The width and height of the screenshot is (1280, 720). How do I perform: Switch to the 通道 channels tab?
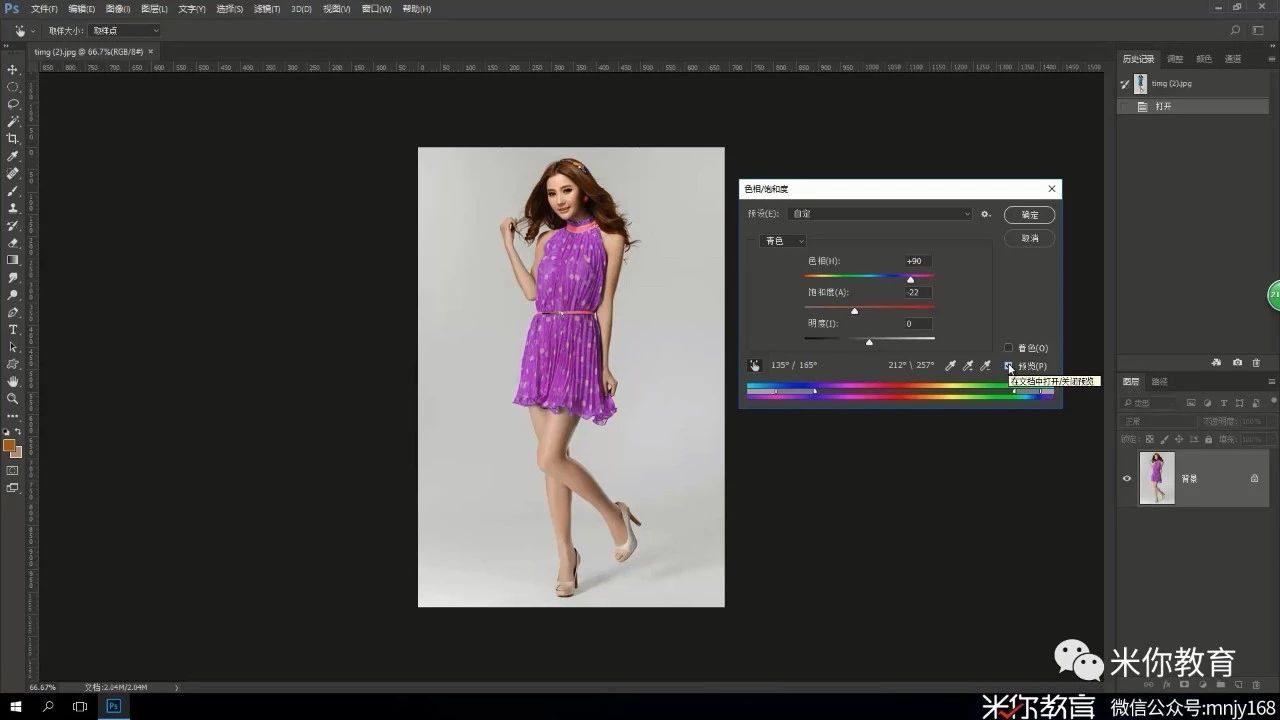(x=1233, y=59)
